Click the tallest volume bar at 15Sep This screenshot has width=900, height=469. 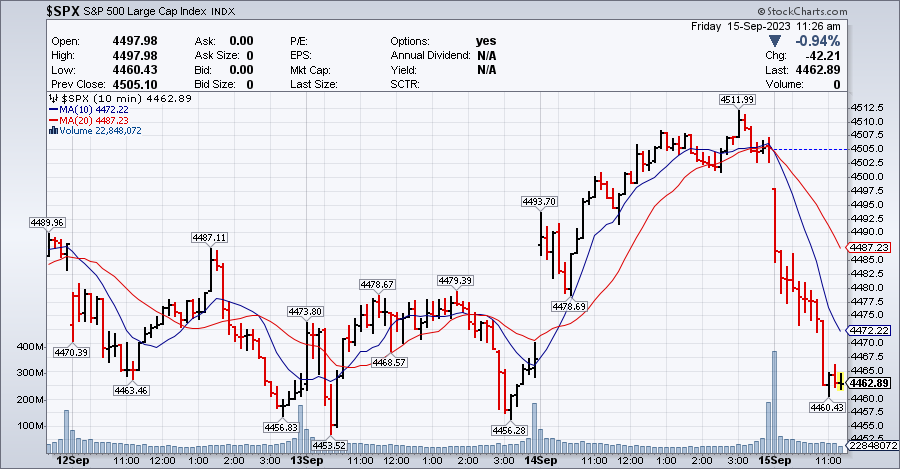click(773, 398)
